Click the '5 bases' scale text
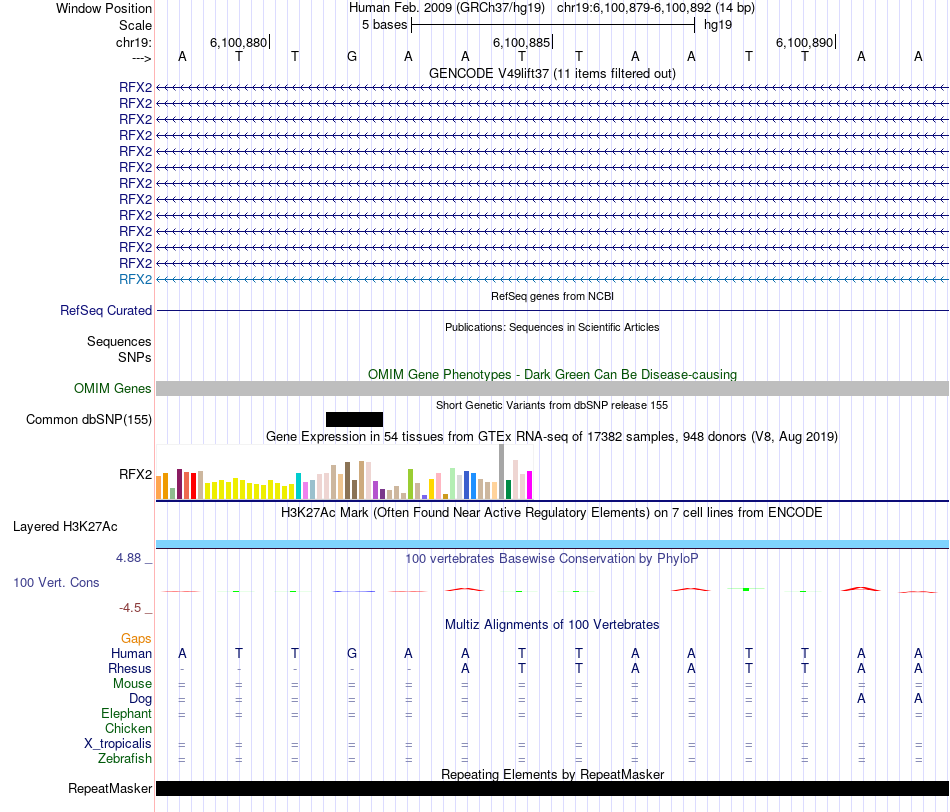Screen dimensions: 950x812 (x=384, y=25)
